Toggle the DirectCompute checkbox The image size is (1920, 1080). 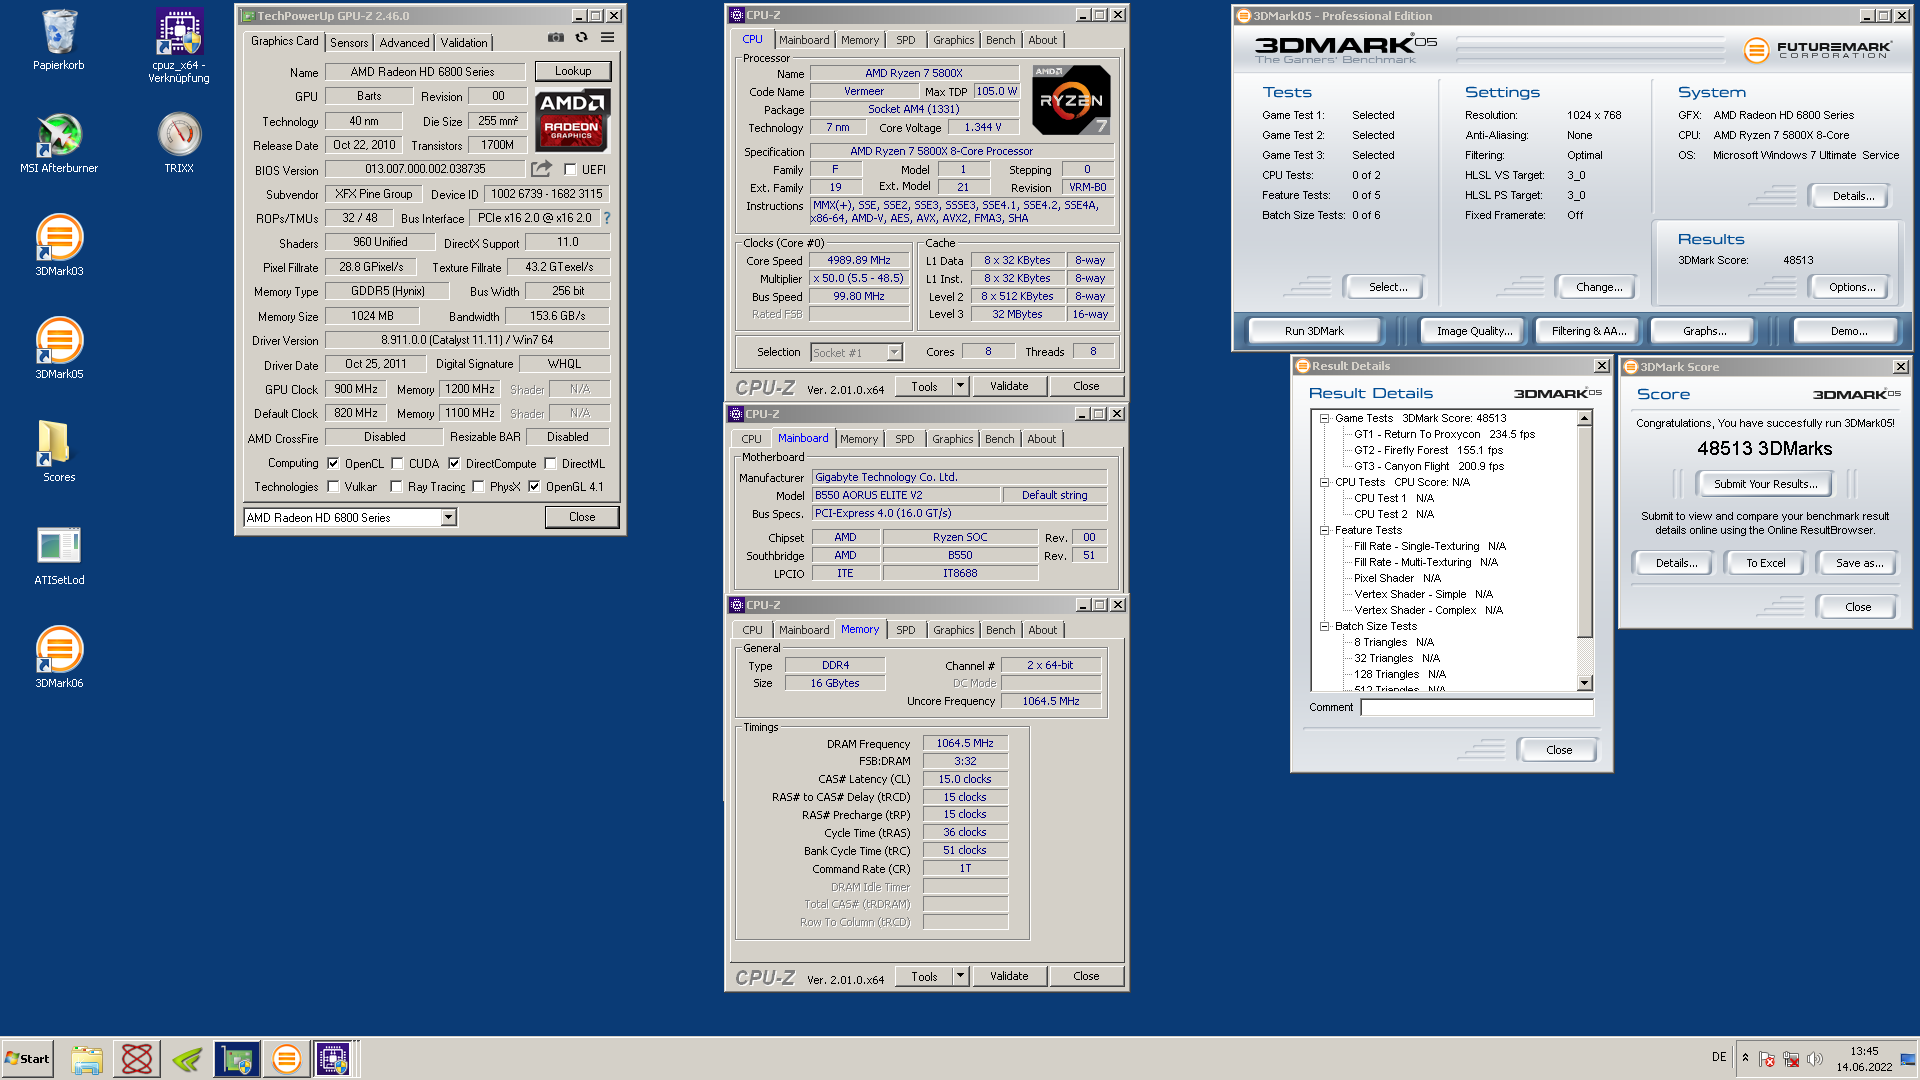coord(454,464)
